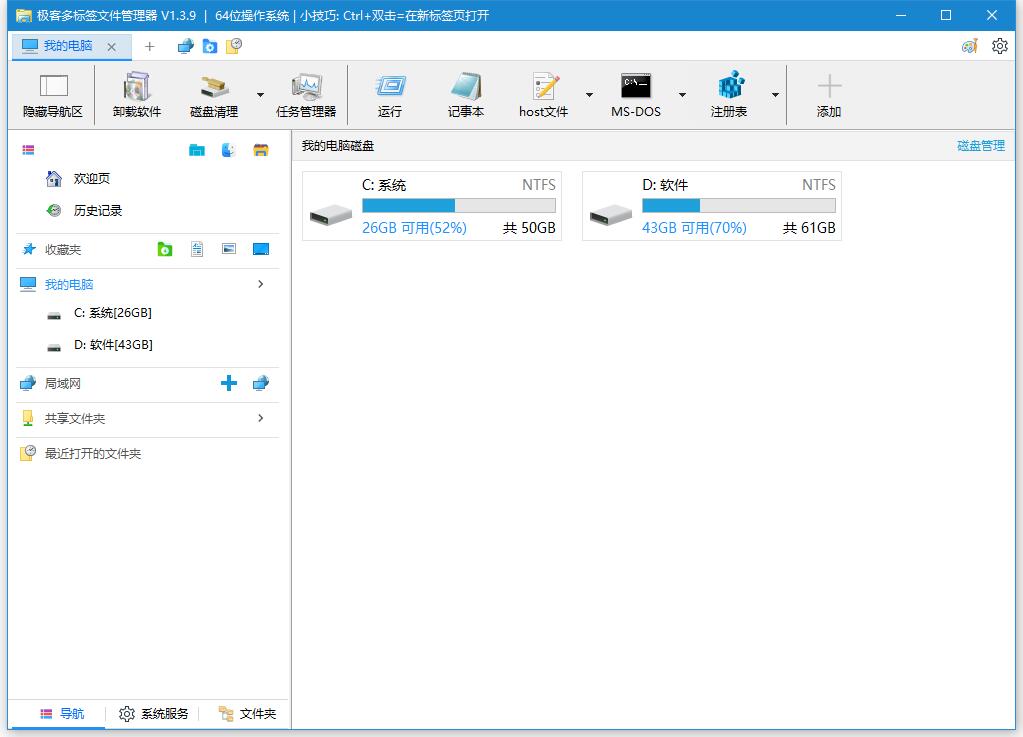
Task: Expand the 我的电脑 sidebar chevron
Action: (x=261, y=284)
